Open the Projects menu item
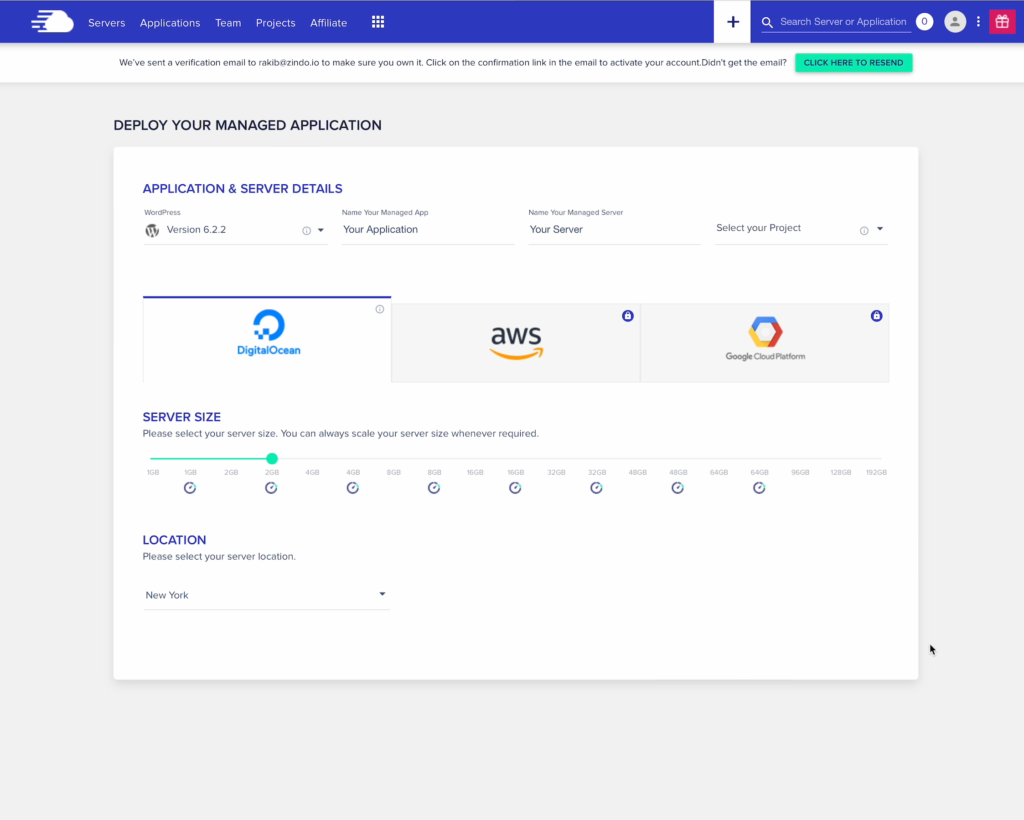 [x=276, y=23]
